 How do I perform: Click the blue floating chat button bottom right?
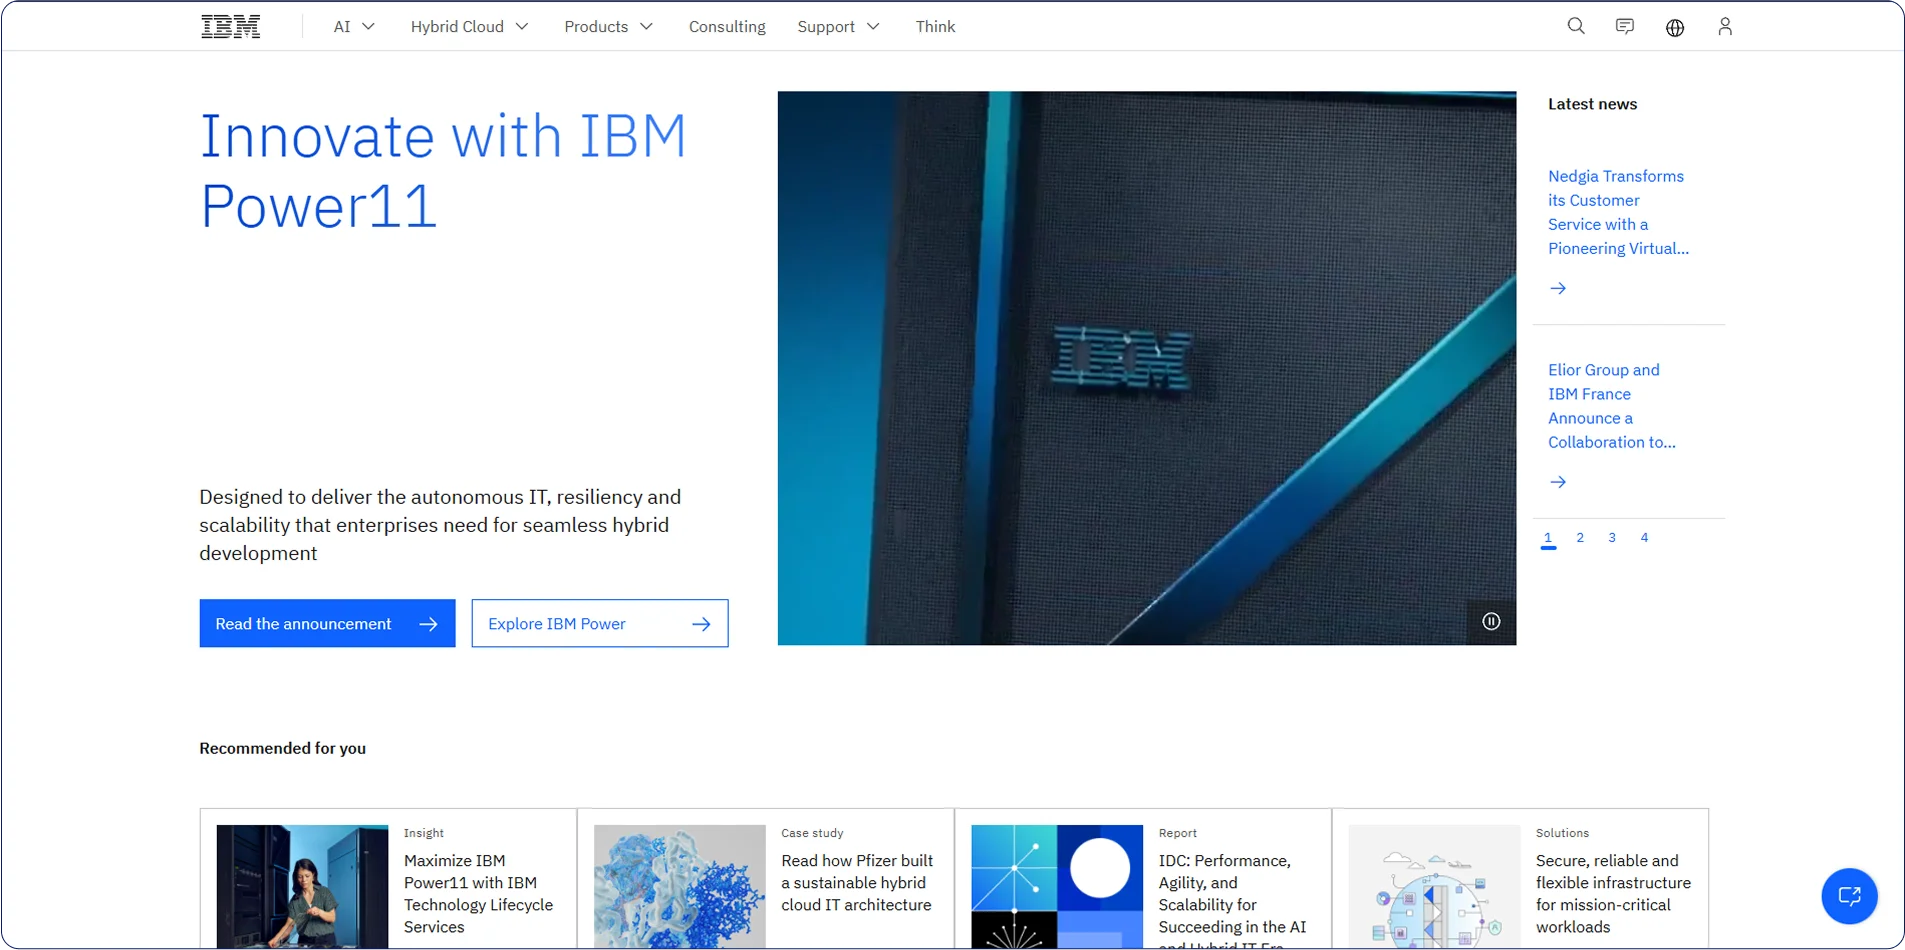[x=1848, y=896]
